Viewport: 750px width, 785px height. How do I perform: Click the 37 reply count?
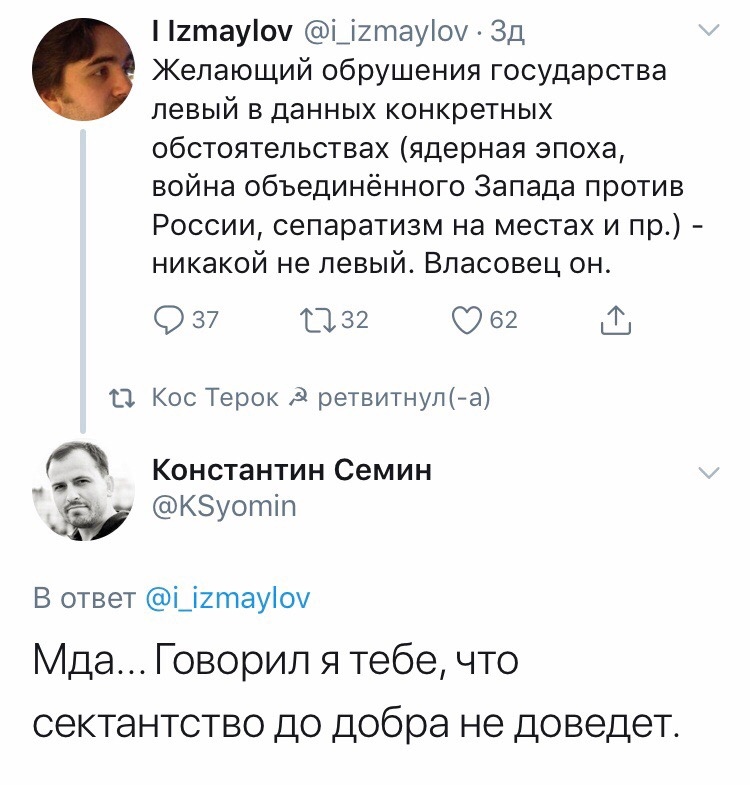tap(205, 320)
